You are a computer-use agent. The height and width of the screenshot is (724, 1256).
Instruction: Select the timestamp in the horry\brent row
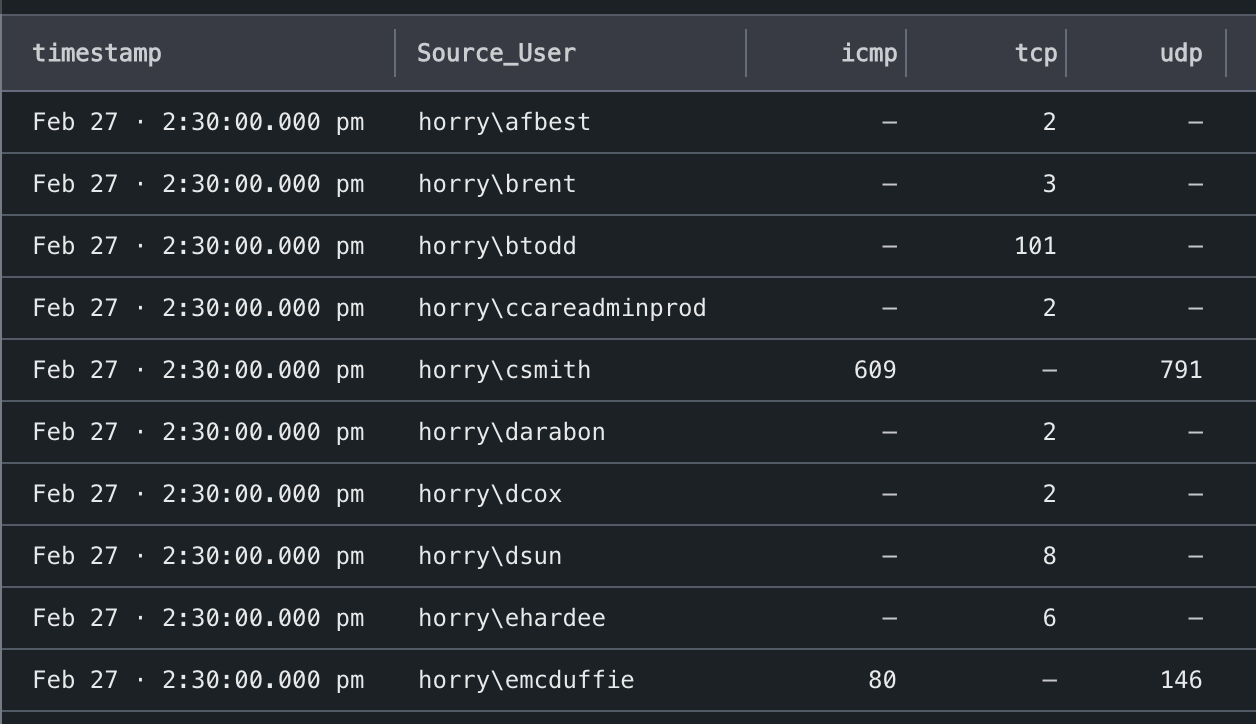click(x=198, y=184)
